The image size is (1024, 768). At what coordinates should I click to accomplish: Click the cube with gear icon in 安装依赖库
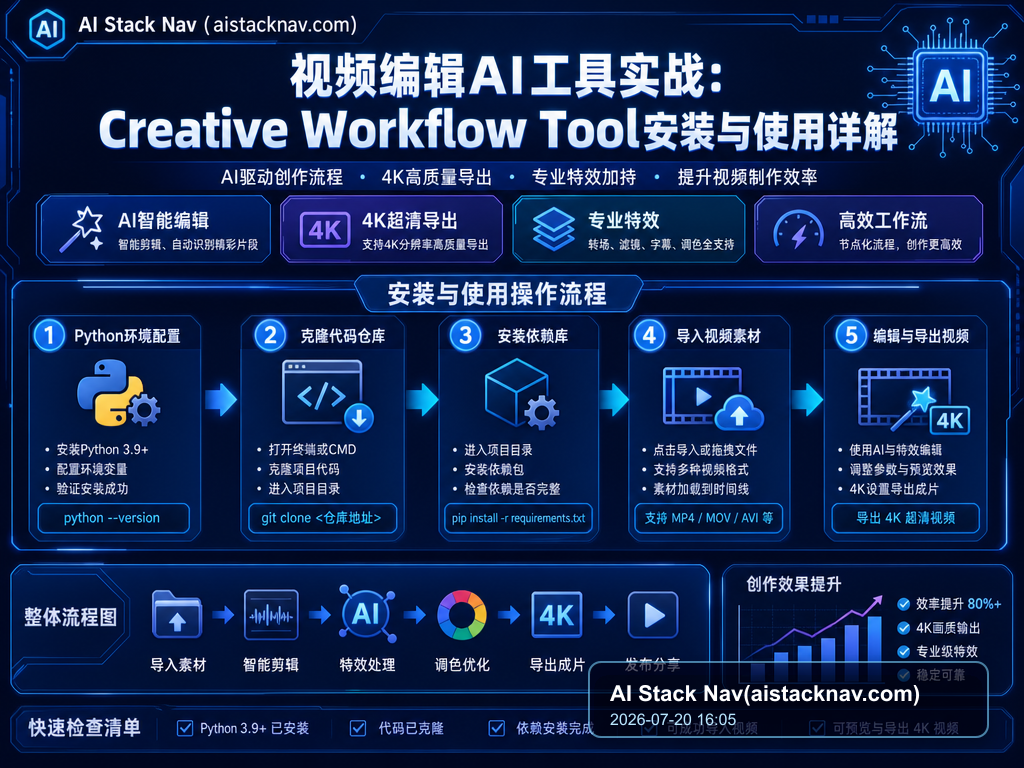(521, 394)
